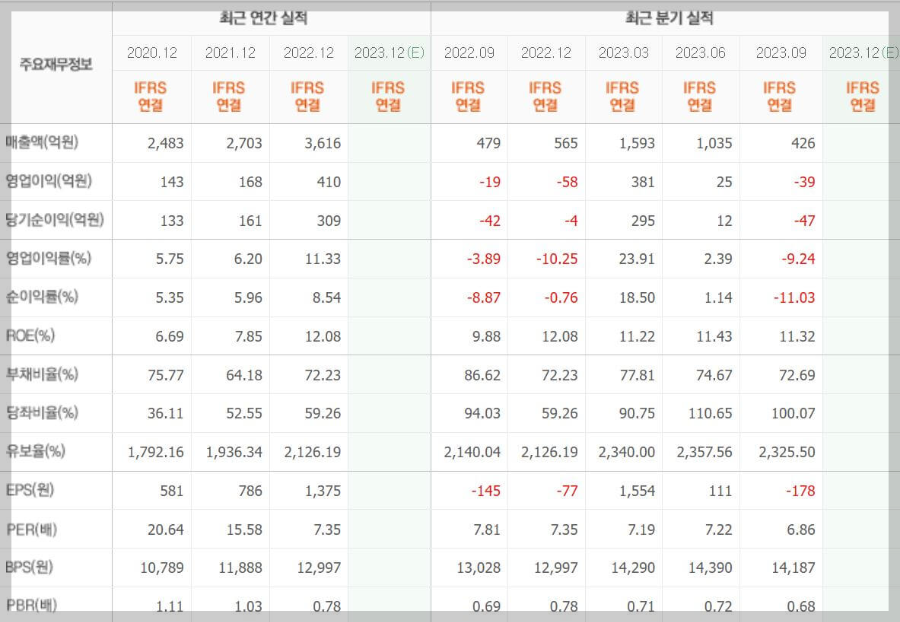Click the 20.64 PER value
Image resolution: width=900 pixels, height=622 pixels.
165,529
